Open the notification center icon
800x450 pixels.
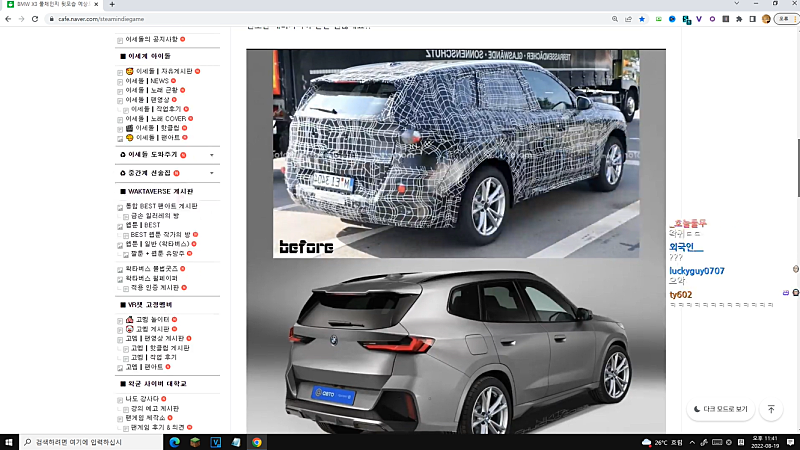point(790,442)
